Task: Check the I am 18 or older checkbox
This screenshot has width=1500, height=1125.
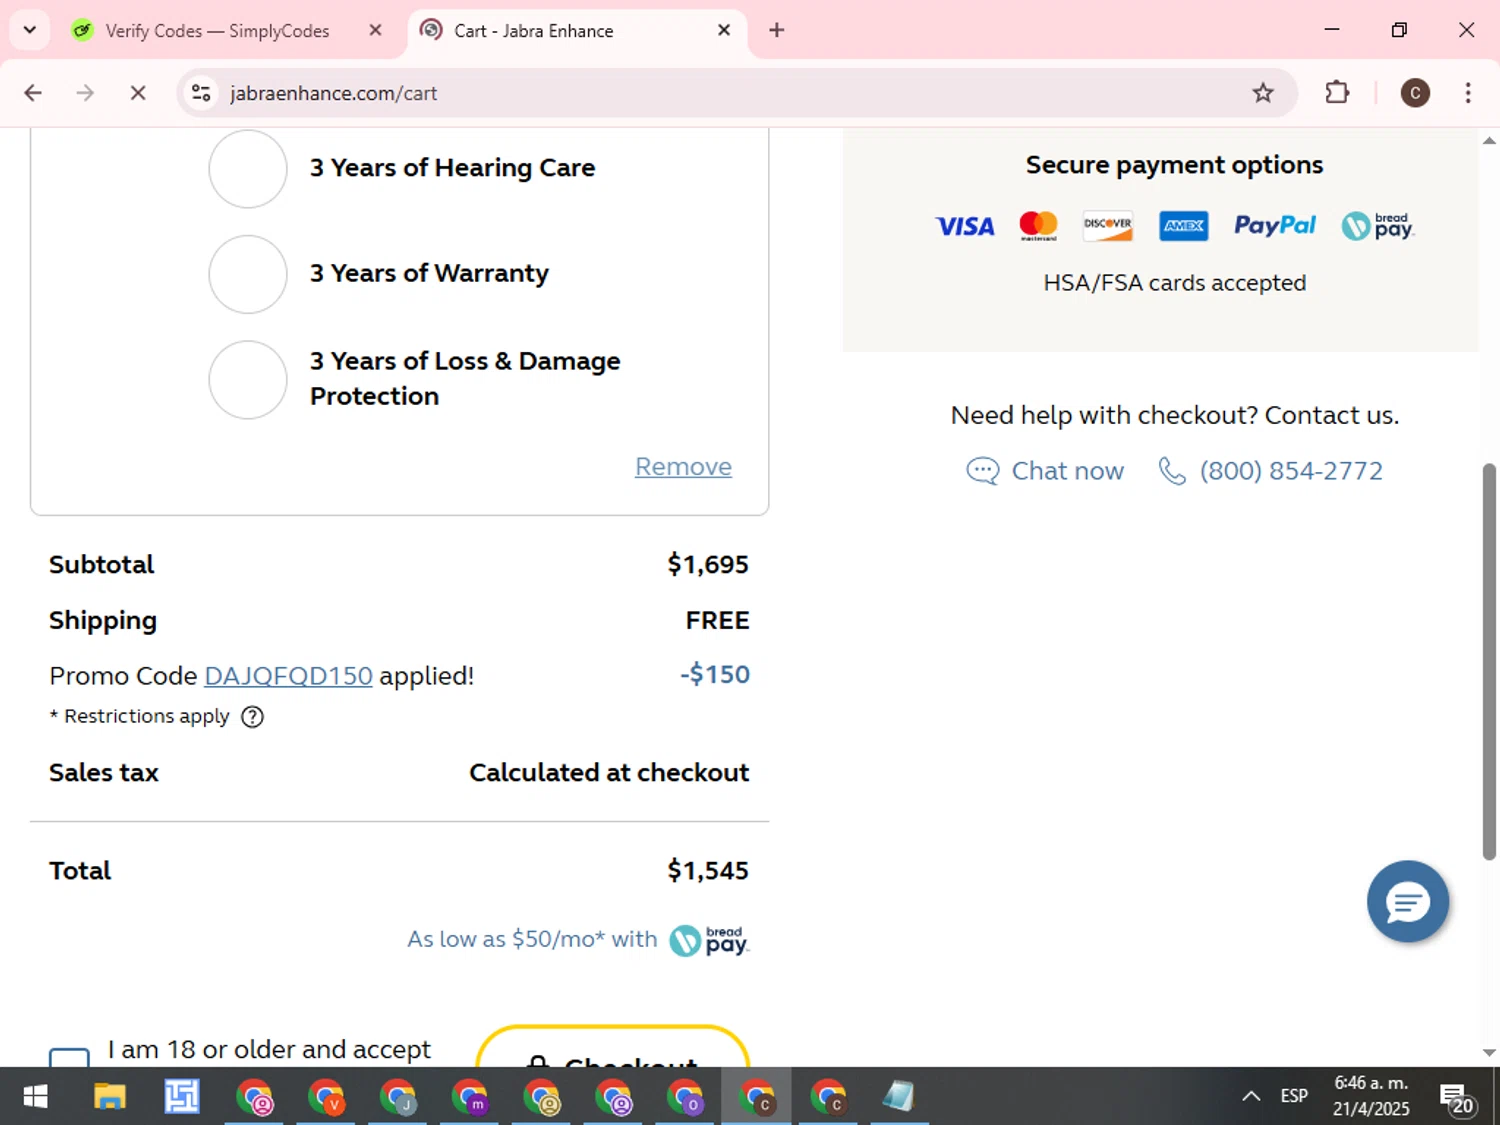Action: 69,1057
